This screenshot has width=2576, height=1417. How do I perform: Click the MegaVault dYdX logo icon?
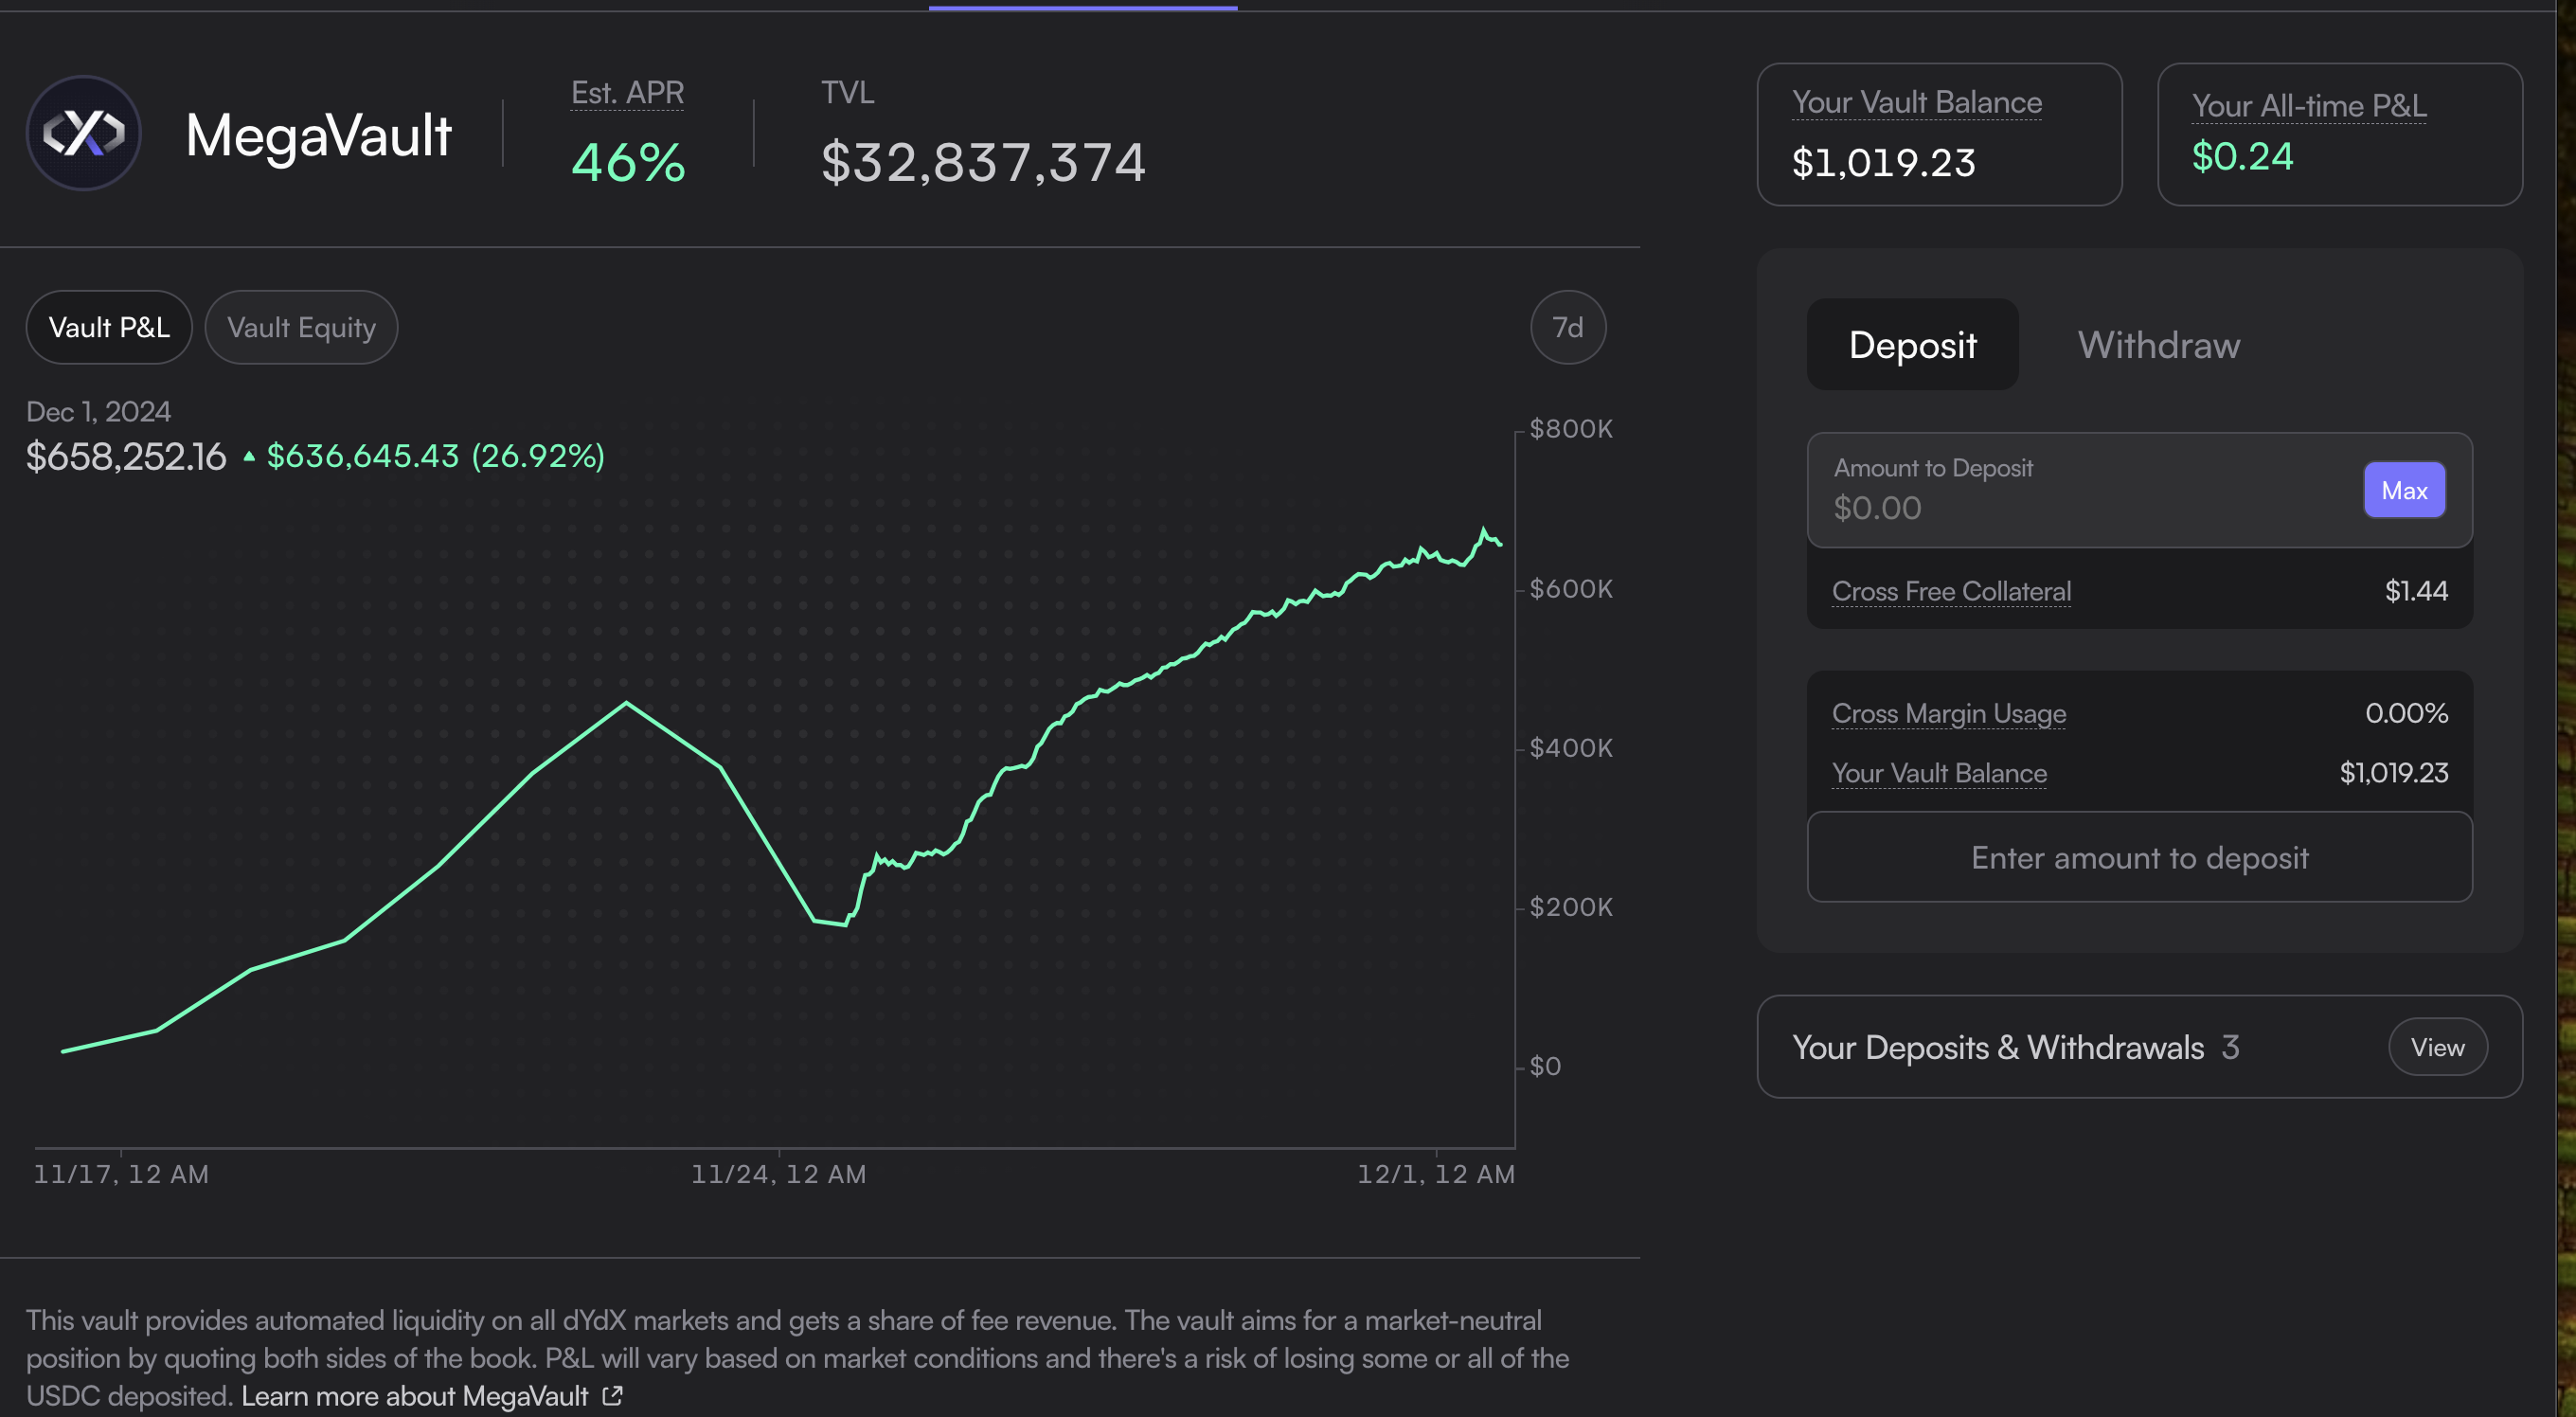click(83, 133)
